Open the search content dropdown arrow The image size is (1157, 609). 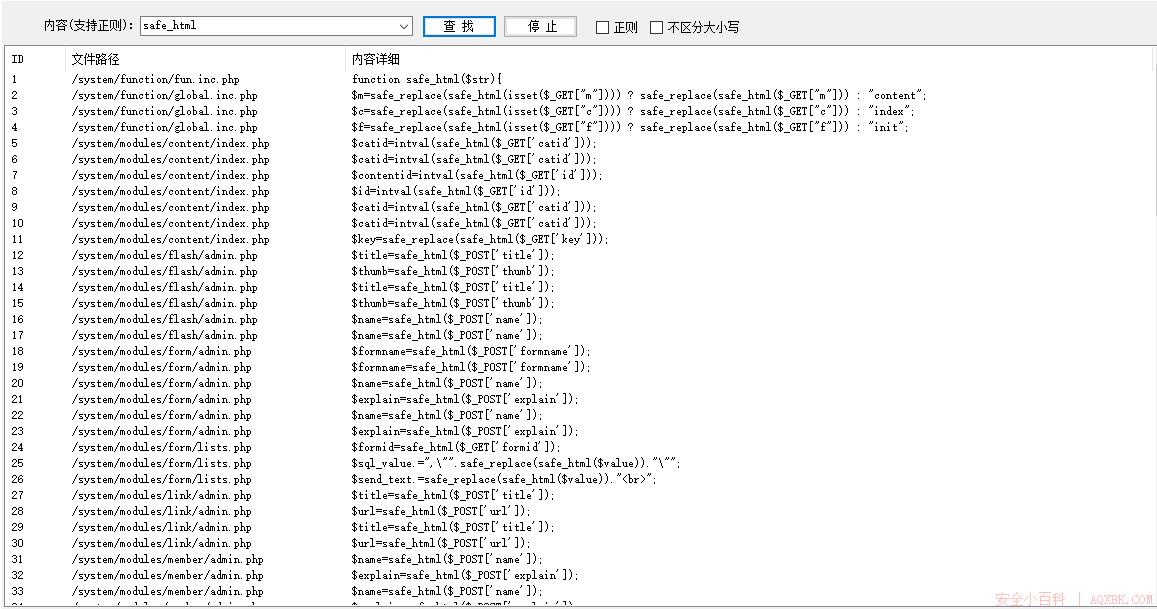pos(404,27)
